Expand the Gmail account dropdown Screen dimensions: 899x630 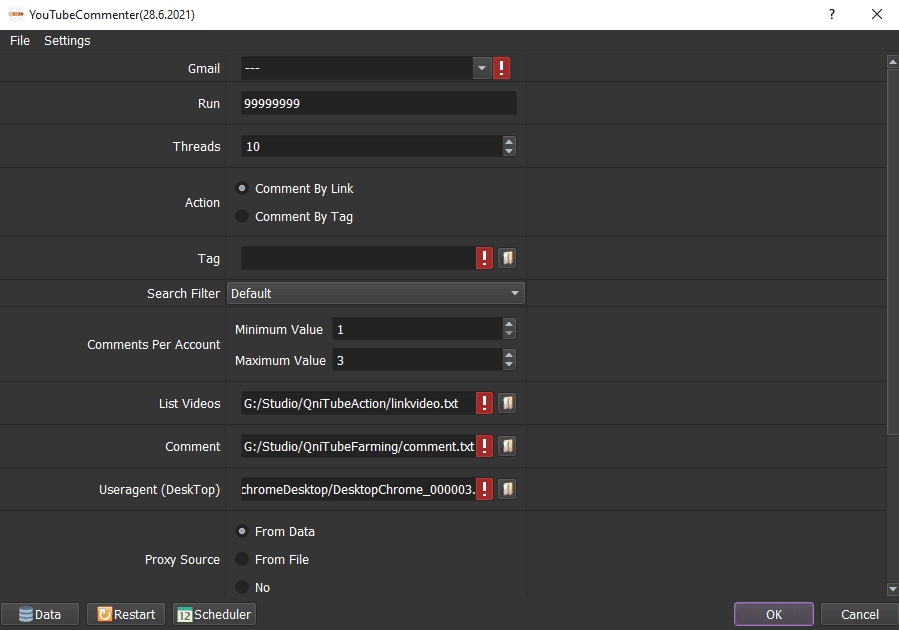pos(481,68)
